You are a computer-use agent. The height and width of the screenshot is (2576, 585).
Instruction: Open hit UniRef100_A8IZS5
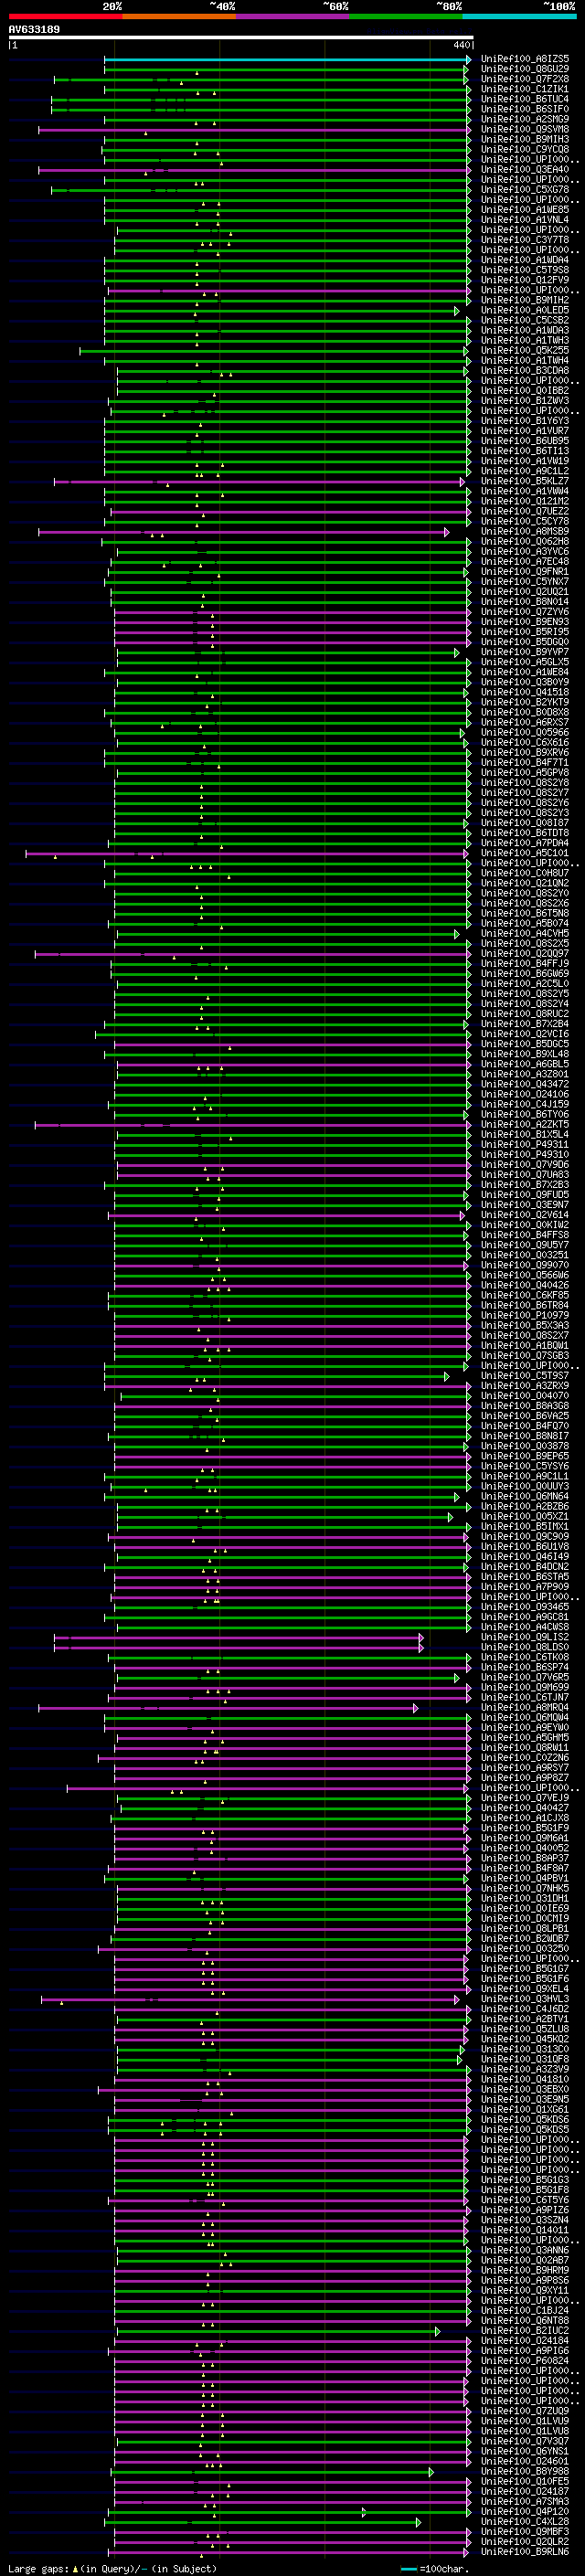pyautogui.click(x=525, y=60)
